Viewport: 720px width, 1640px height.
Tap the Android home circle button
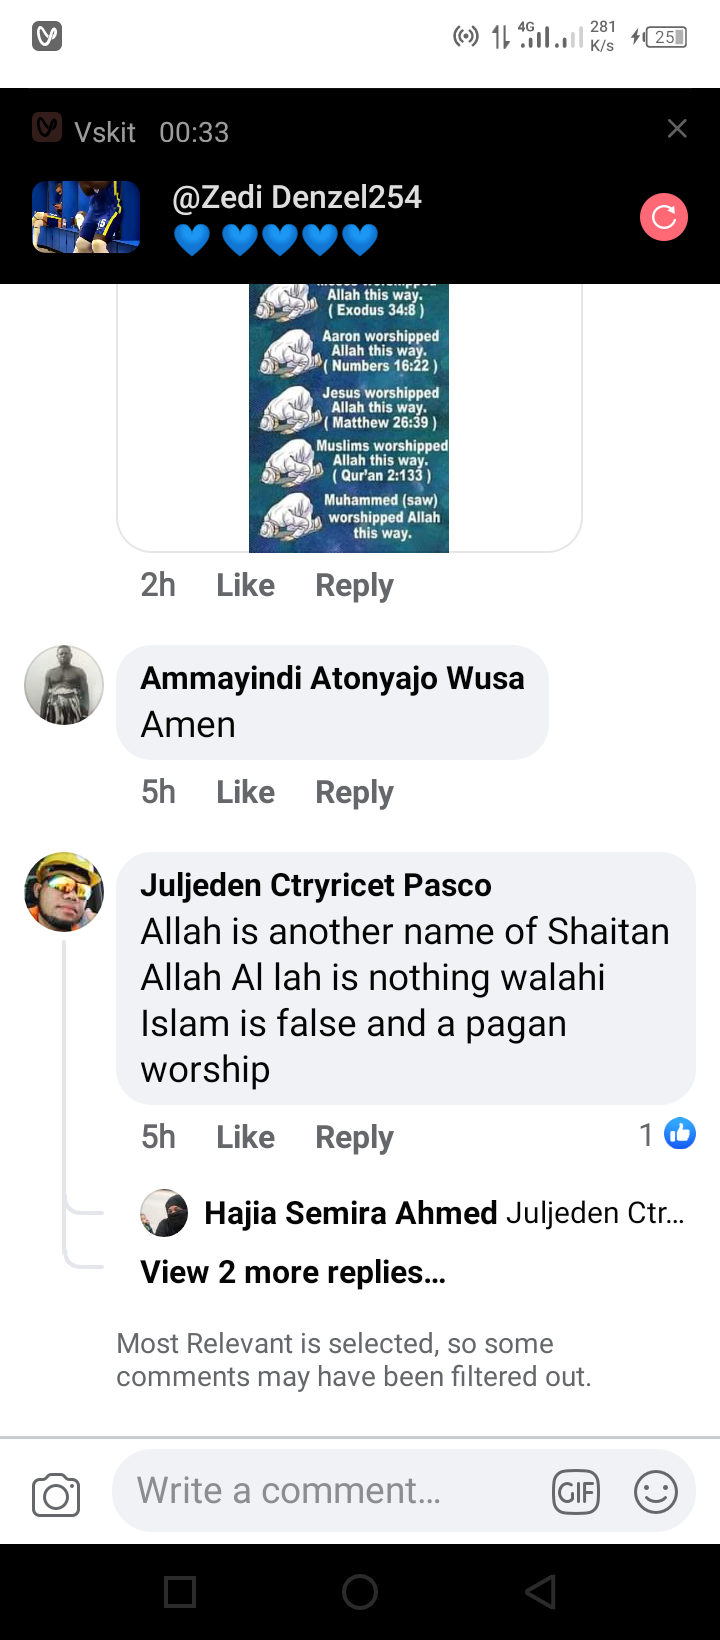[360, 1591]
